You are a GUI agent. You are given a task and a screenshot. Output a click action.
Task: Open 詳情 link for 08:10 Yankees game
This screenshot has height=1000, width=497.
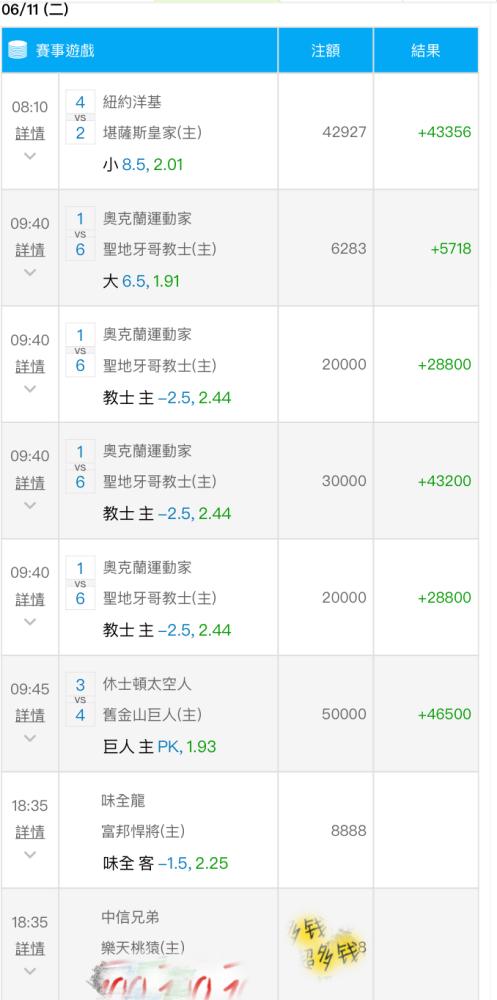point(30,133)
